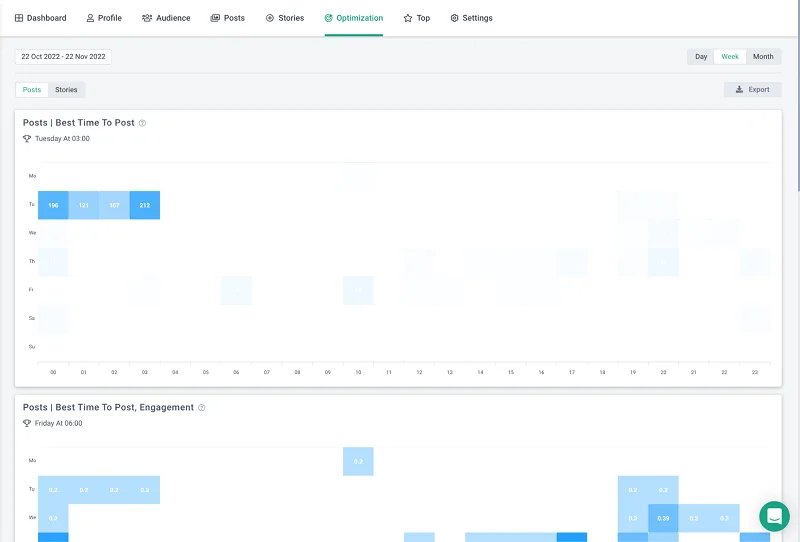800x542 pixels.
Task: Click the trophy icon by Friday At 06:00
Action: tap(27, 424)
